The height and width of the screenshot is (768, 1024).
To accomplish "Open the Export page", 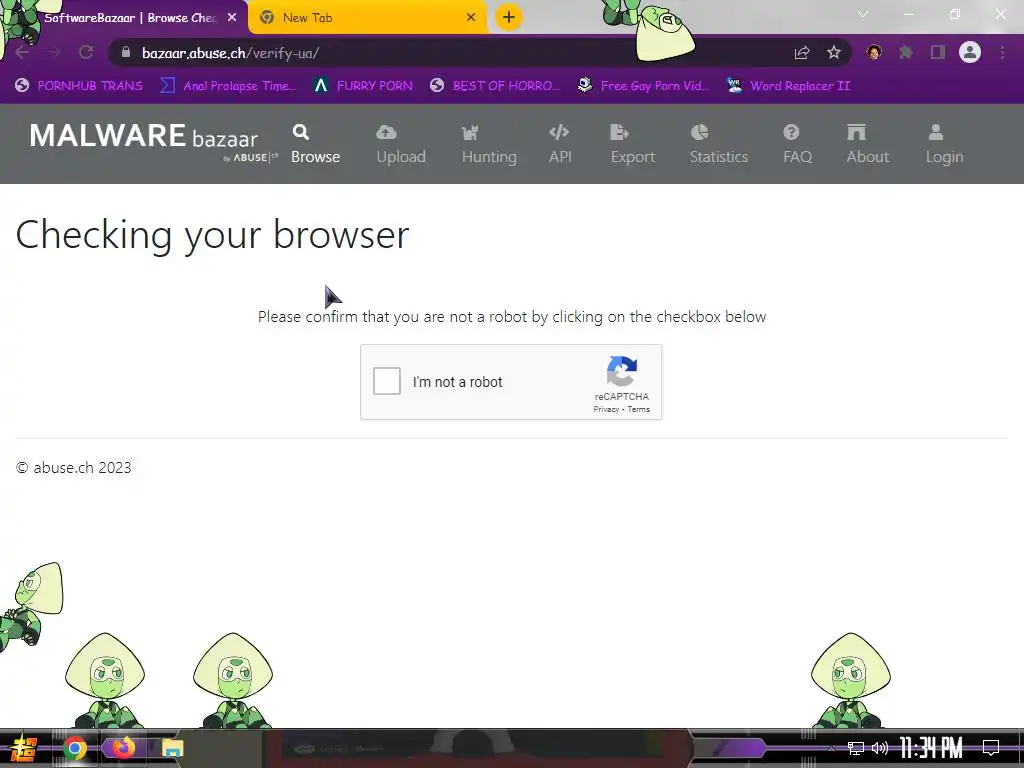I will [x=632, y=144].
